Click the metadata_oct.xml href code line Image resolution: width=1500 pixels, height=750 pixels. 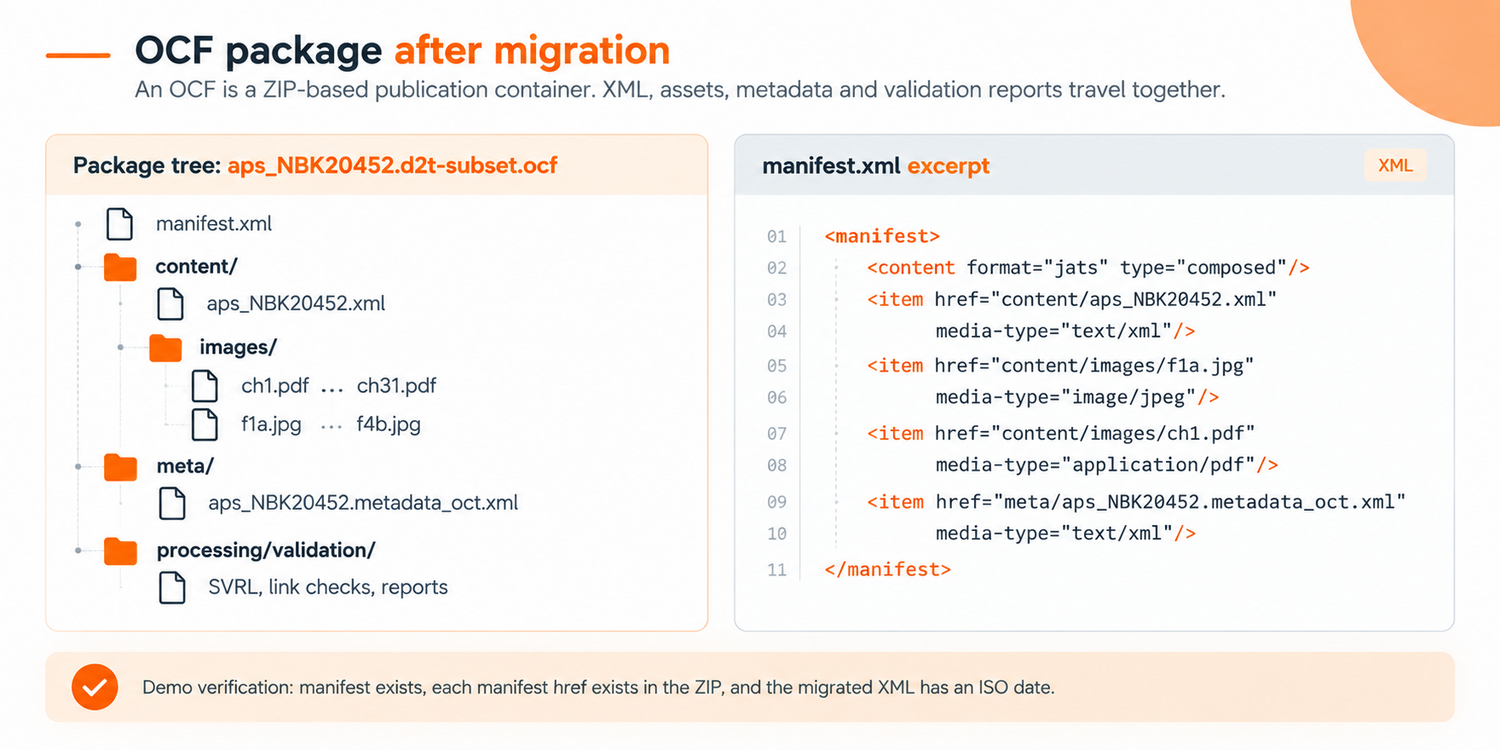1136,501
